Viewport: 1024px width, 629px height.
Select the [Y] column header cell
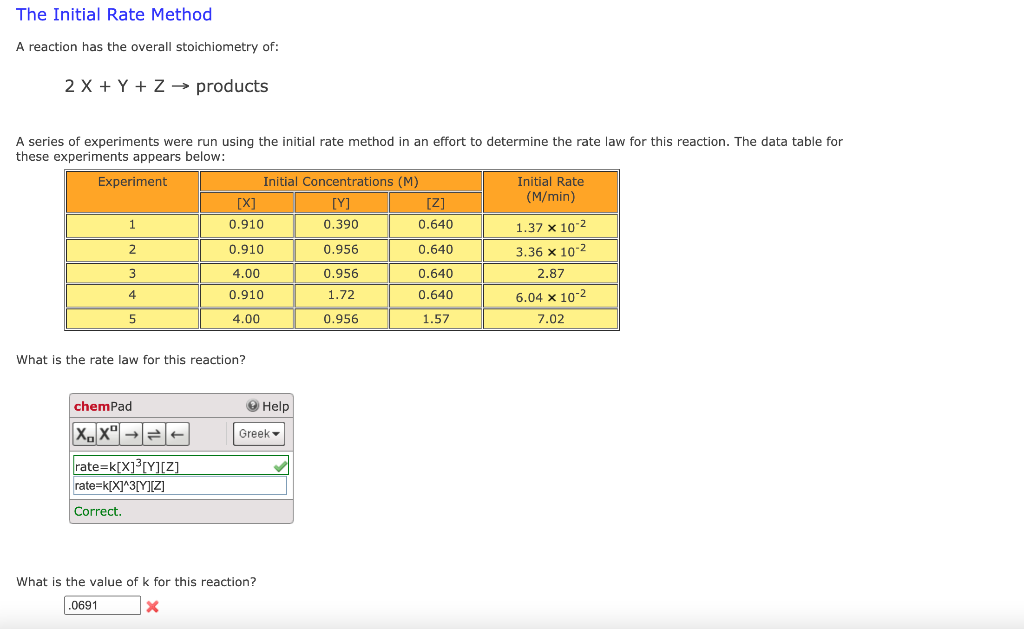(341, 201)
